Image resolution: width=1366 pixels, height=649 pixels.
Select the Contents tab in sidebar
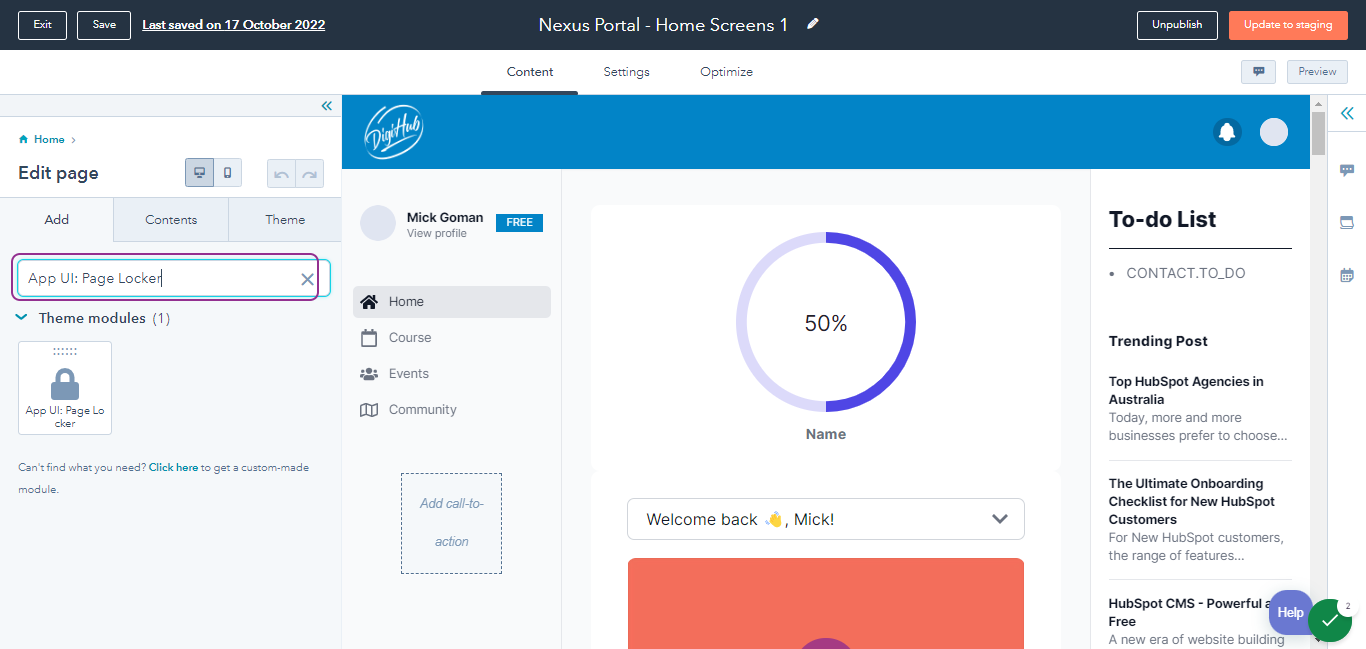pyautogui.click(x=171, y=220)
